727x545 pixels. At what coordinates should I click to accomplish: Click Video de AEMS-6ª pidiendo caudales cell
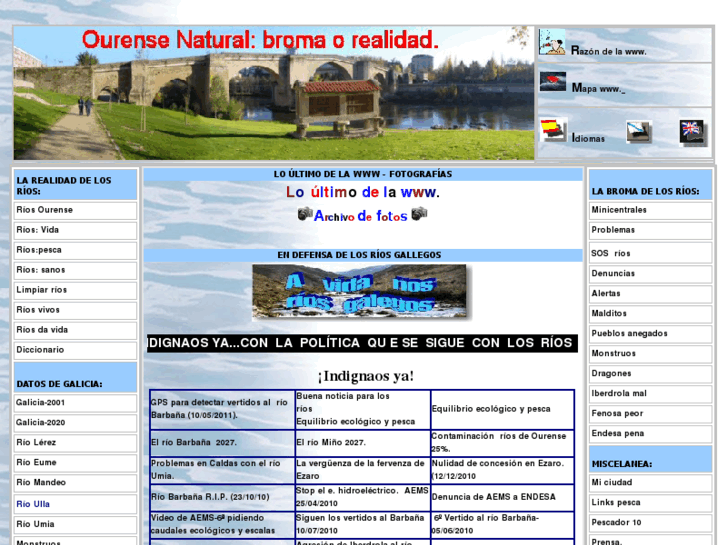pos(222,524)
